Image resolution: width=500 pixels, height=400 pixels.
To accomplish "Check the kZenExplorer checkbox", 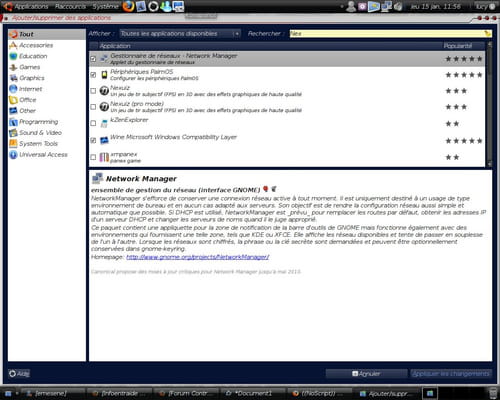I will 93,123.
